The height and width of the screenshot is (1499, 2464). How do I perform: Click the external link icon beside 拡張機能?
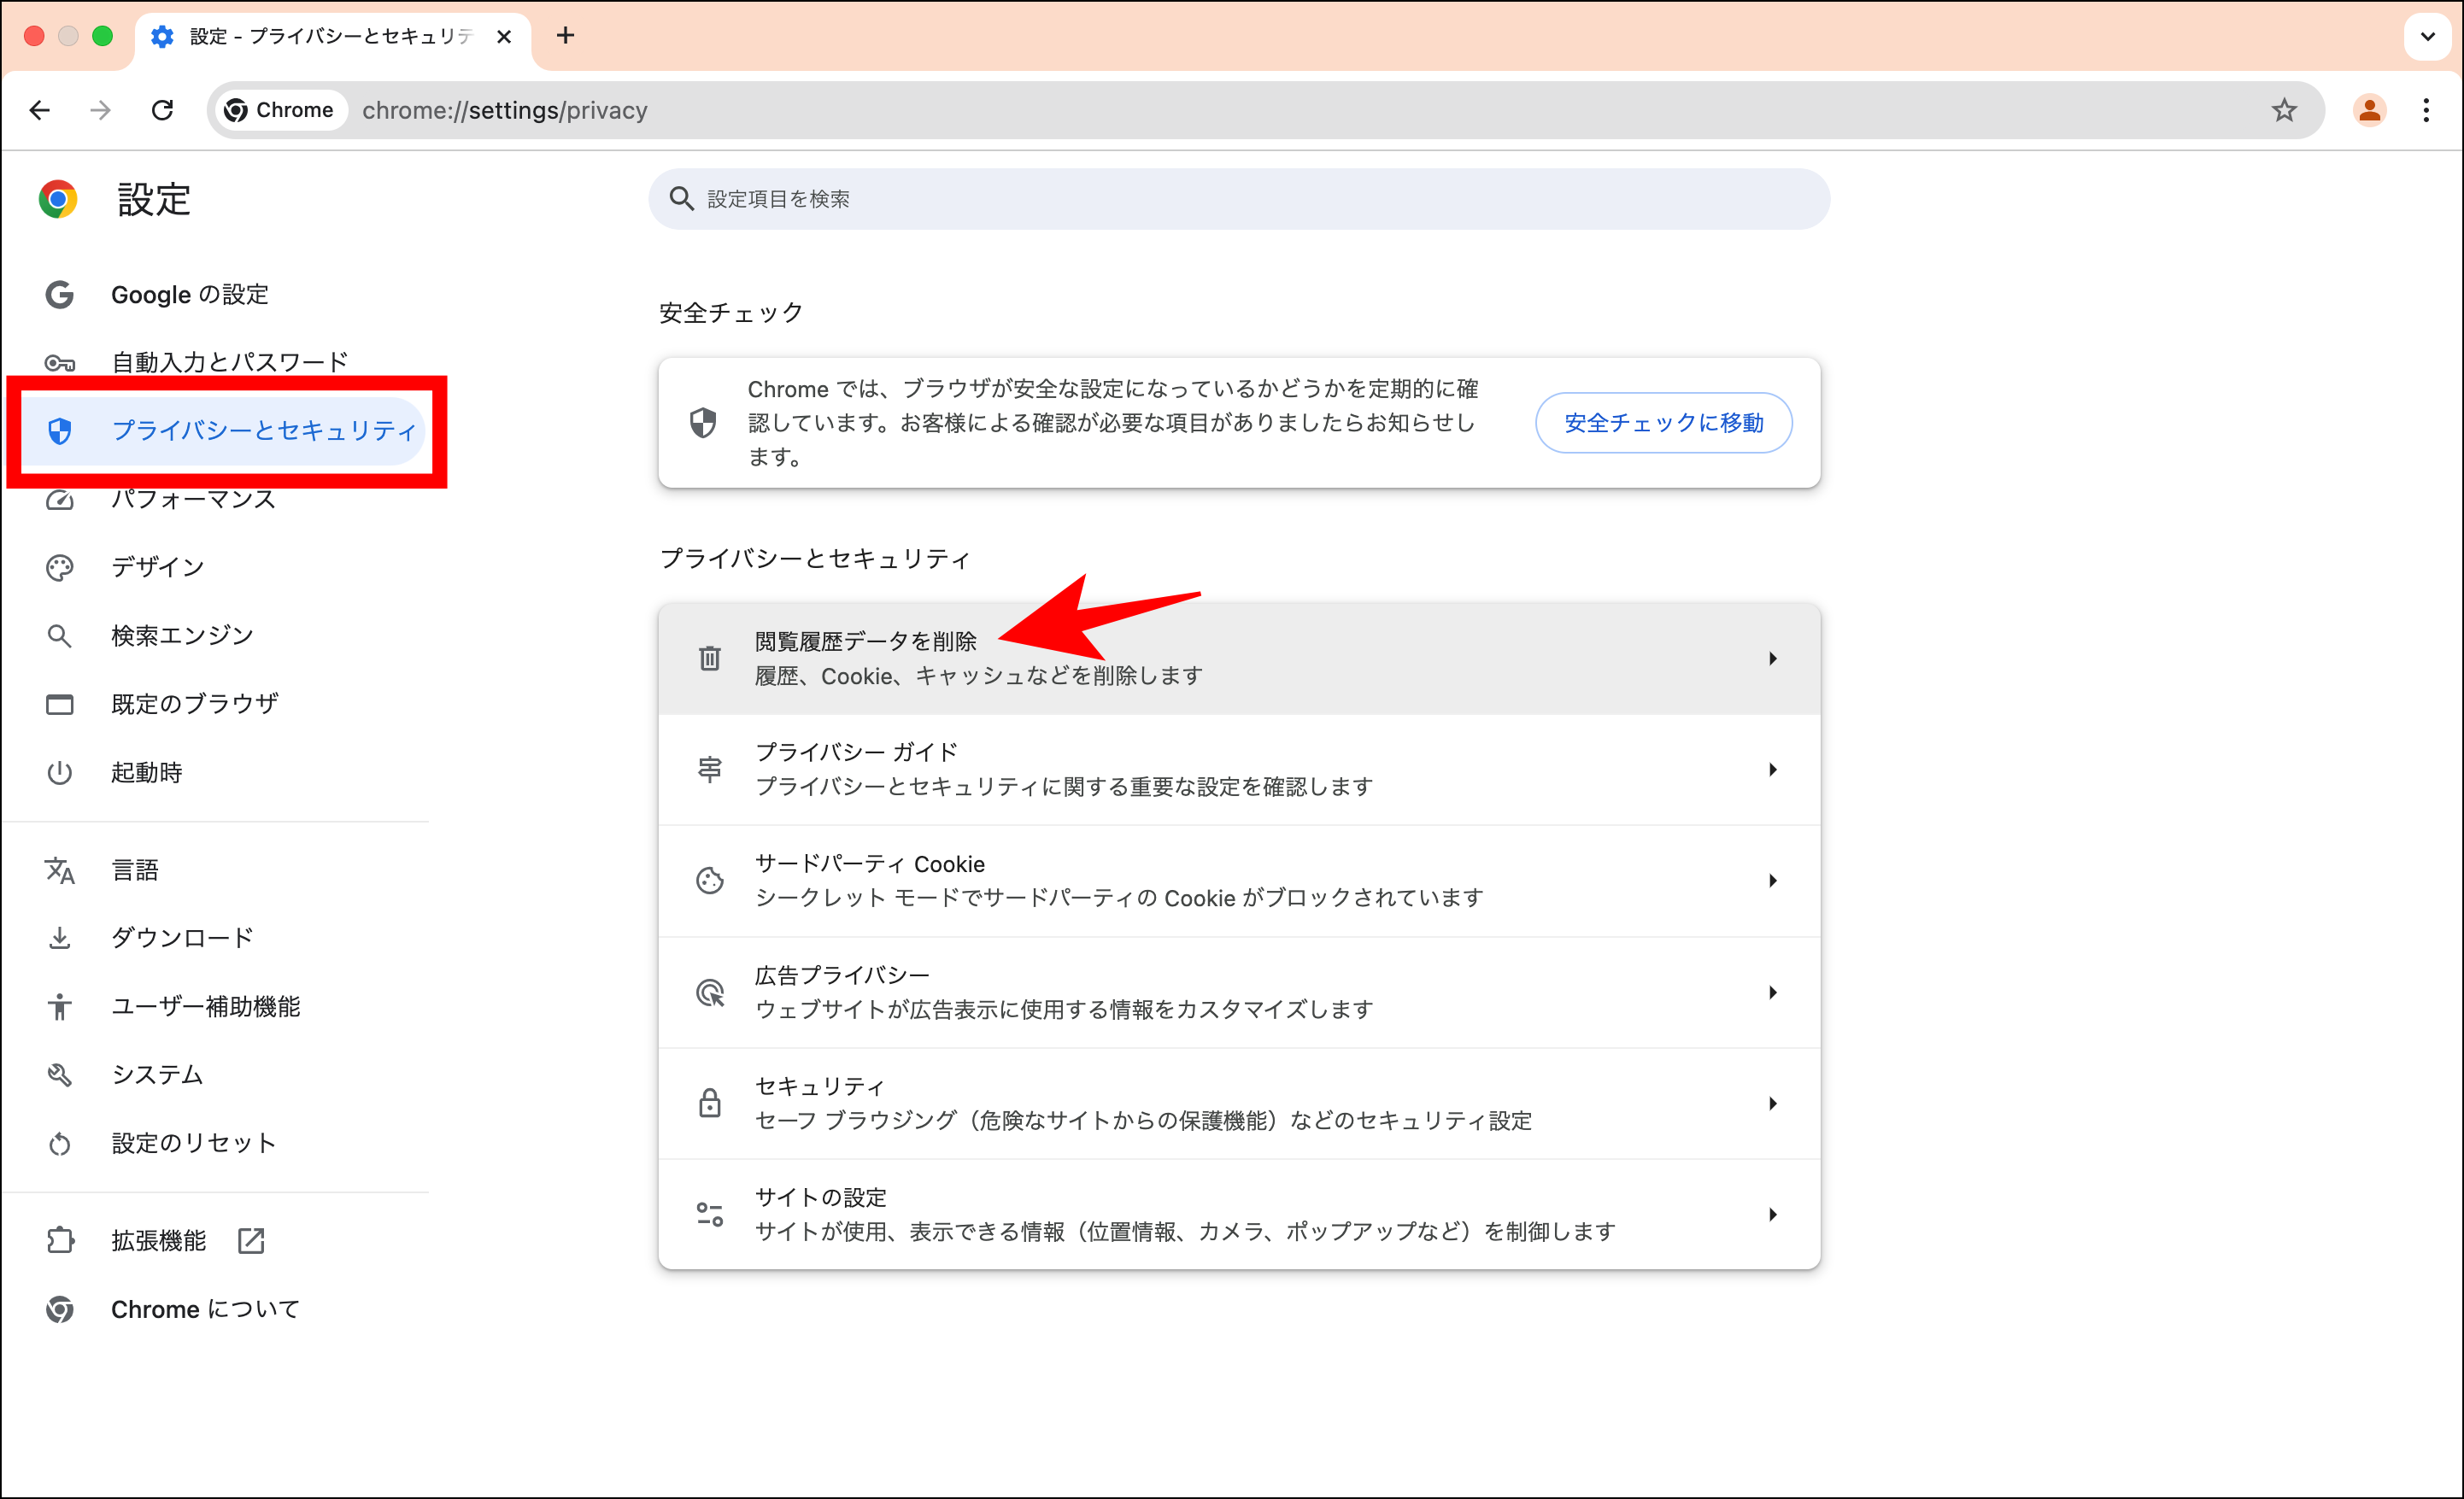tap(251, 1241)
